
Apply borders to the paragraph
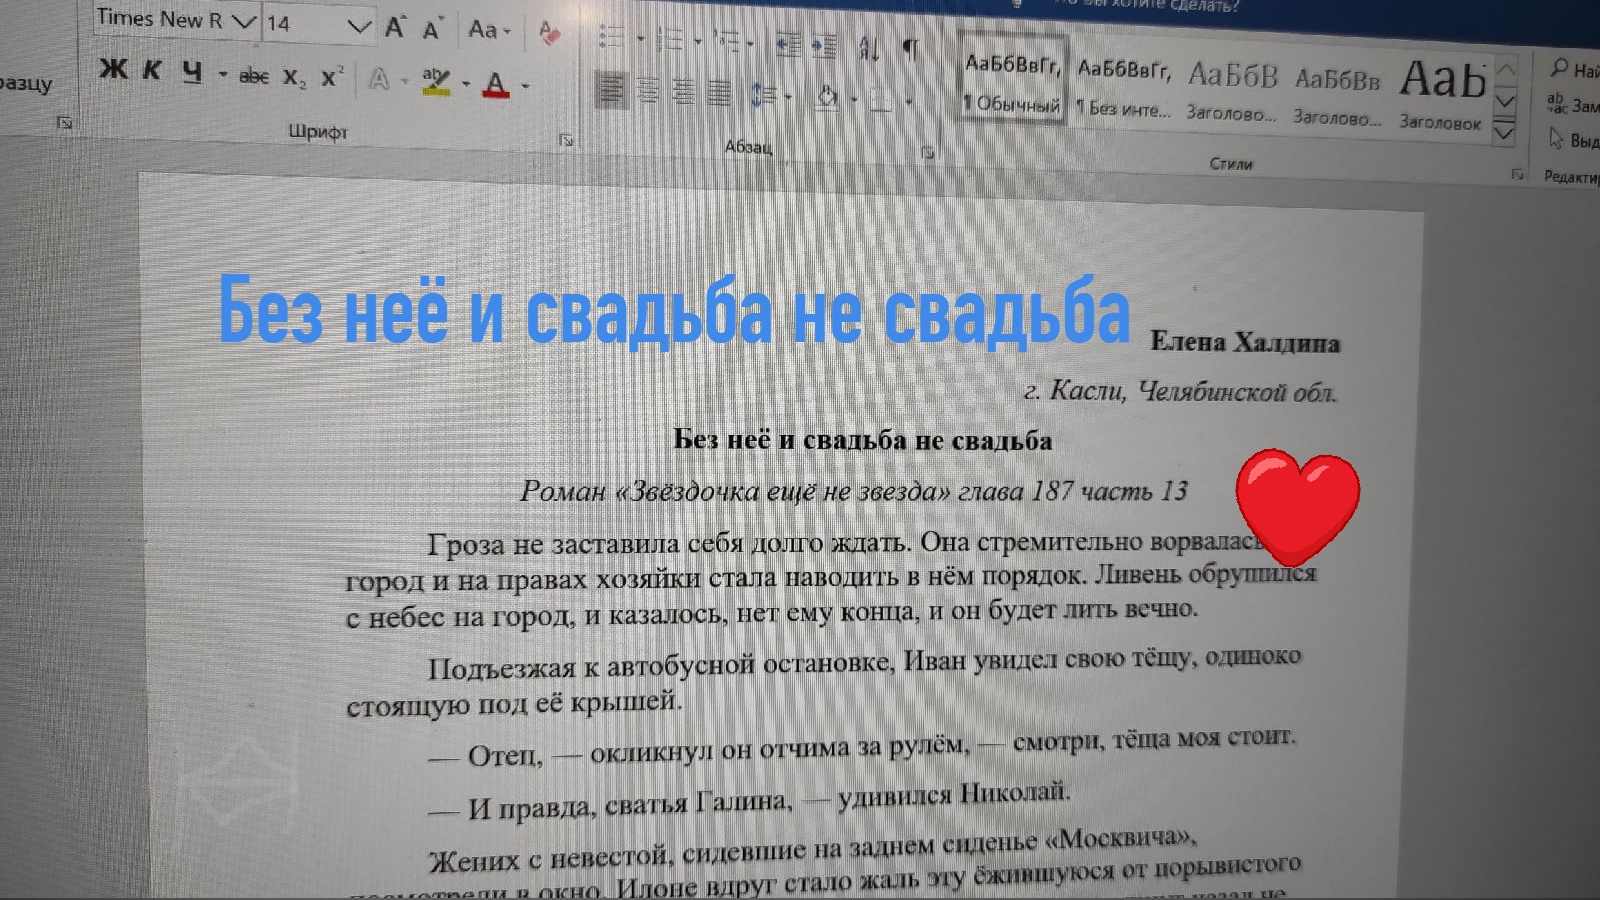880,99
